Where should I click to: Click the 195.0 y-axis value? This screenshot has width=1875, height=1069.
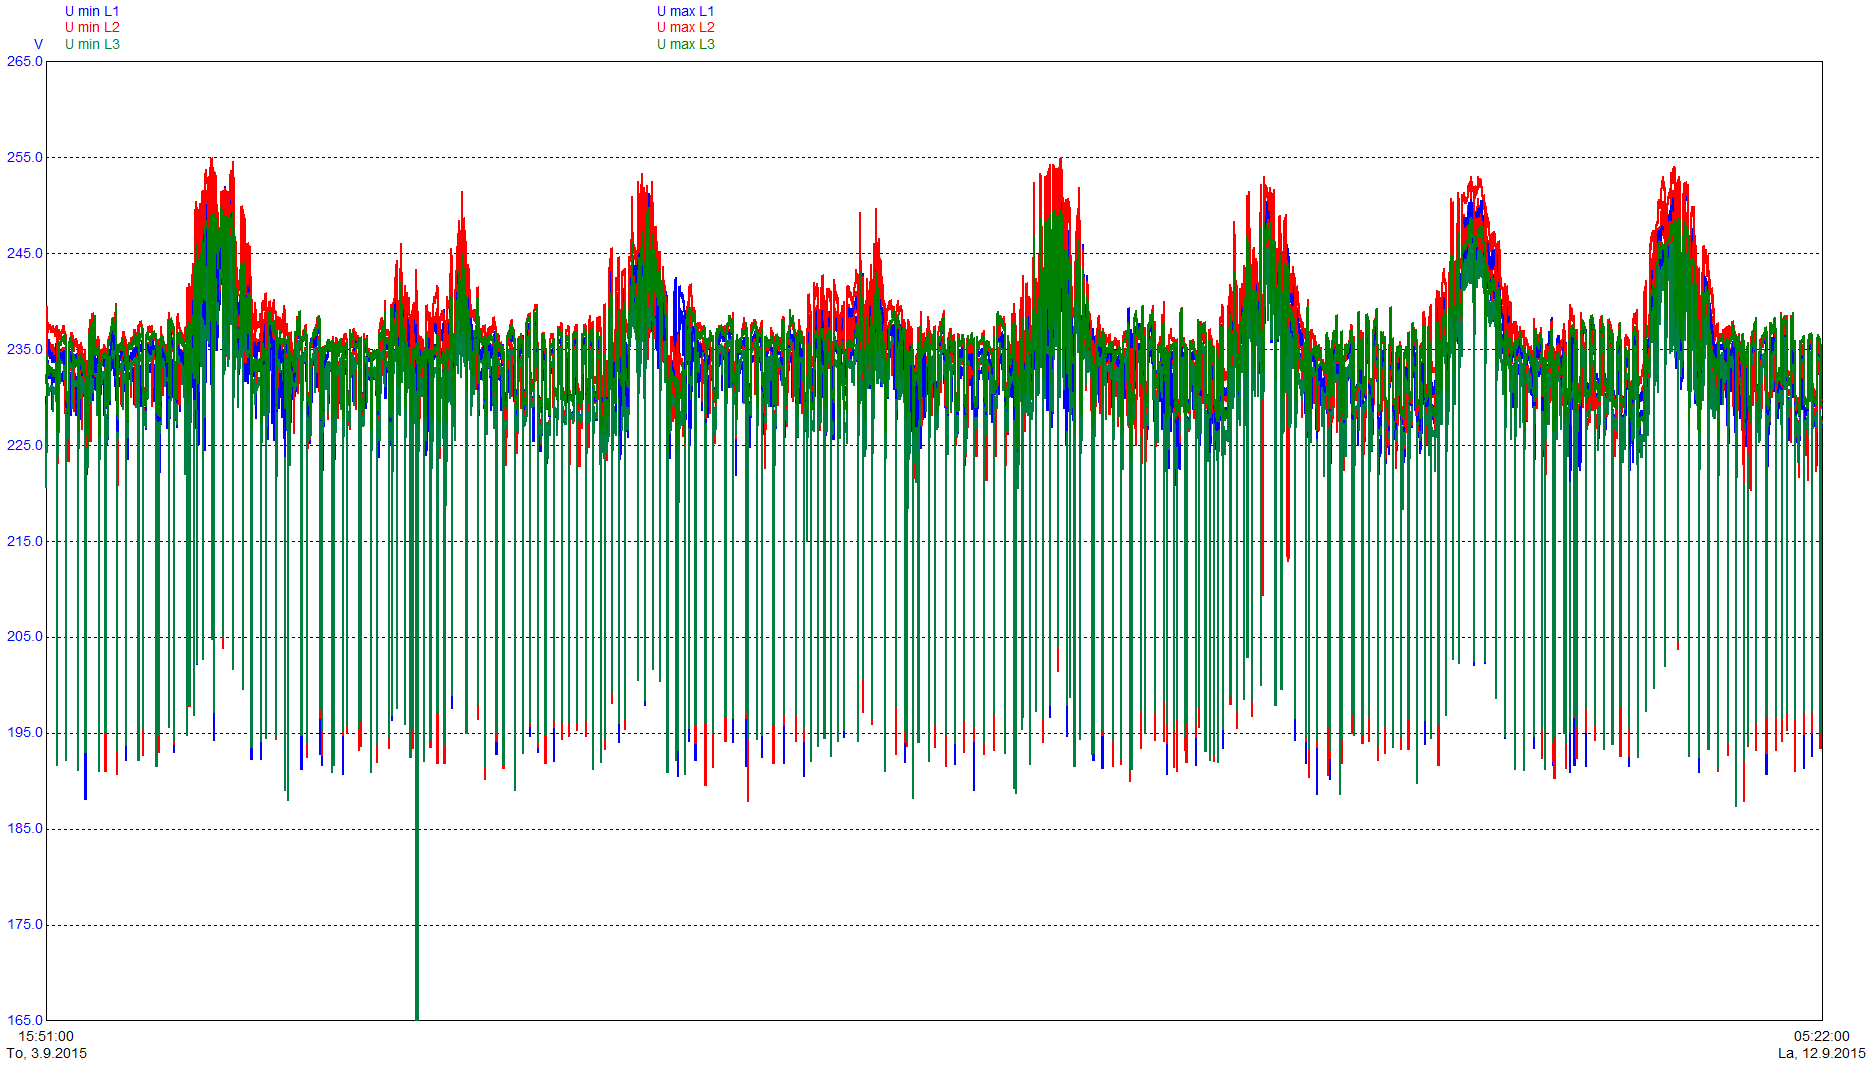[x=25, y=732]
